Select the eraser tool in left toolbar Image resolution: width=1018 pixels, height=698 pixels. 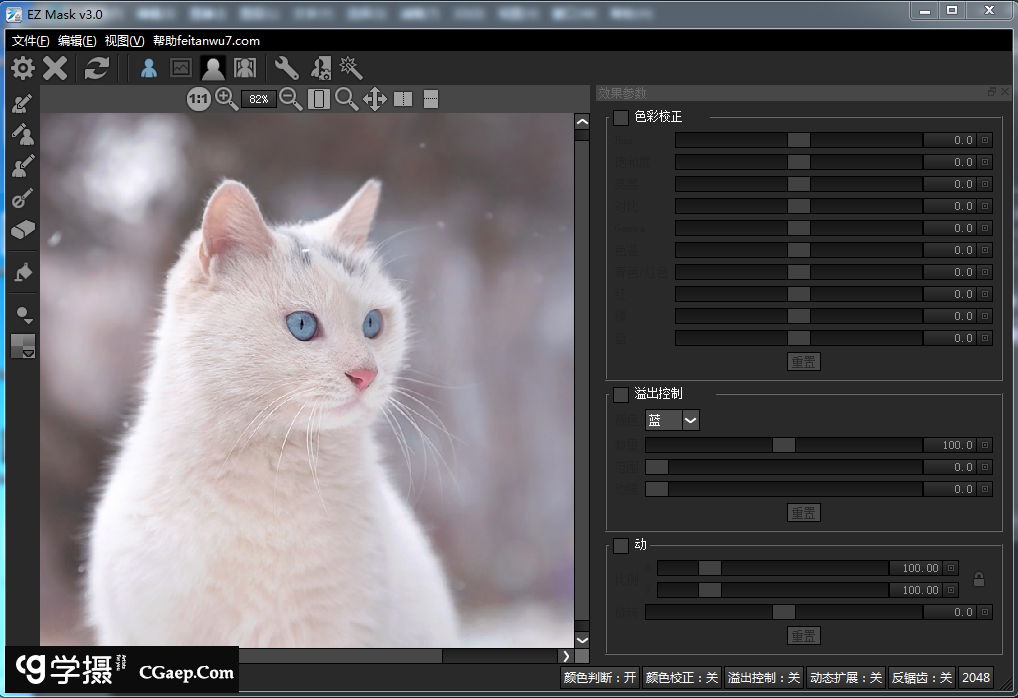(23, 230)
